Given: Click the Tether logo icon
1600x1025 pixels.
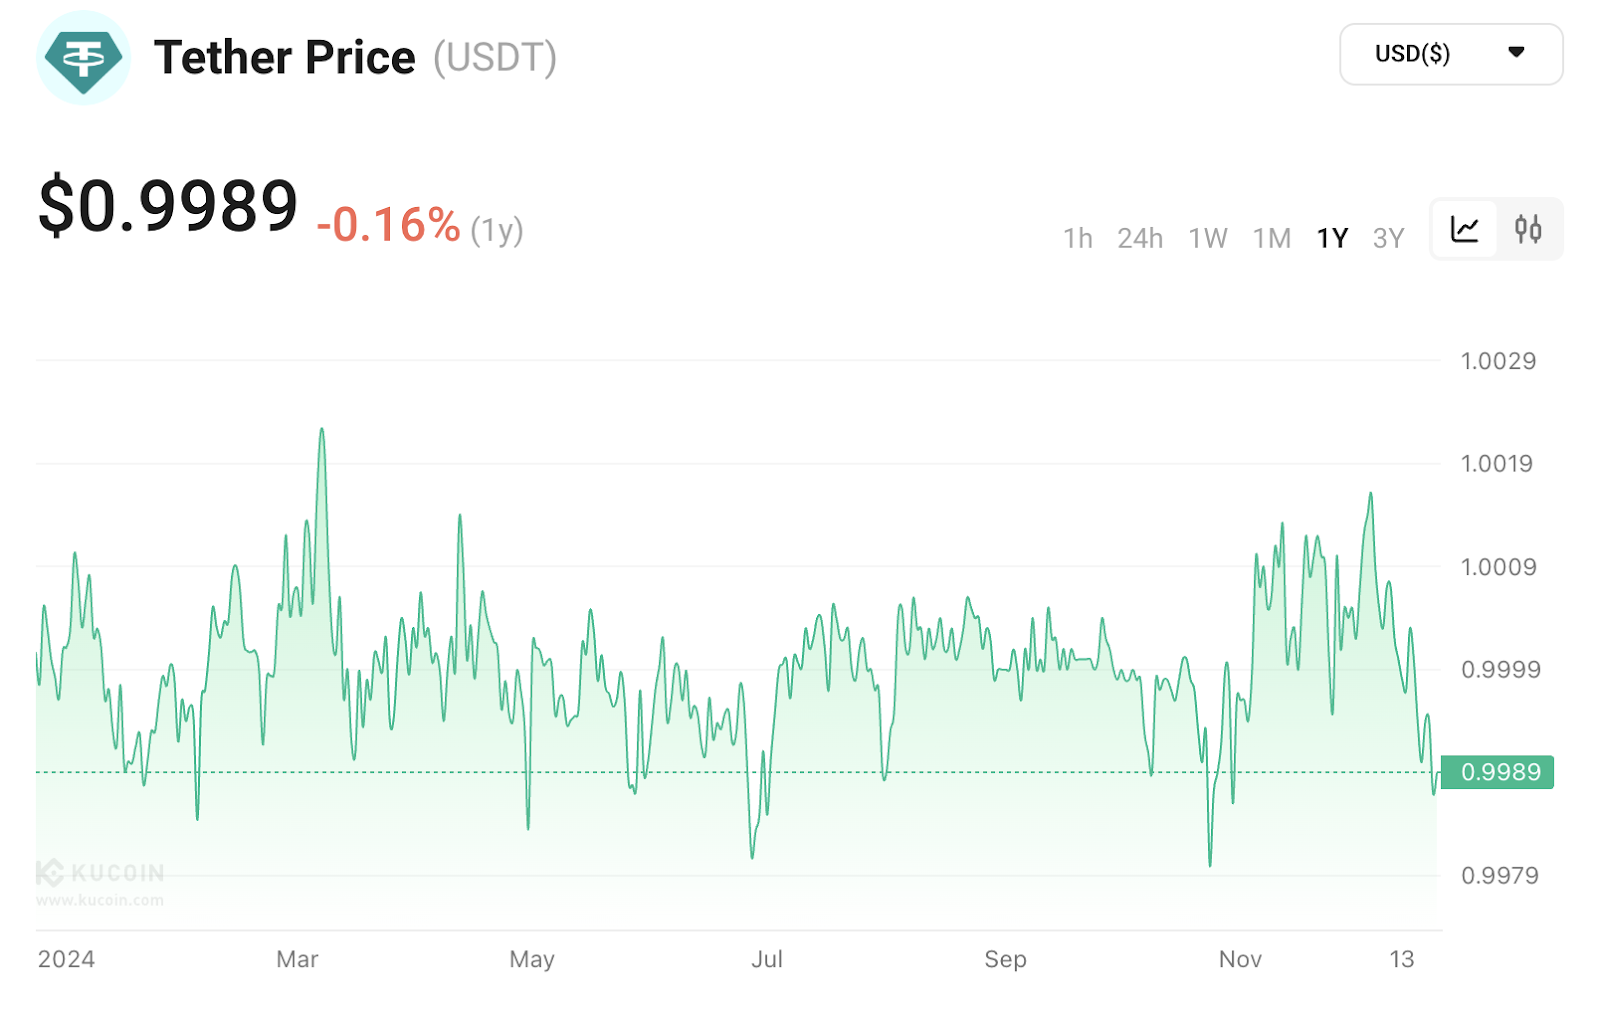Looking at the screenshot, I should (x=83, y=58).
